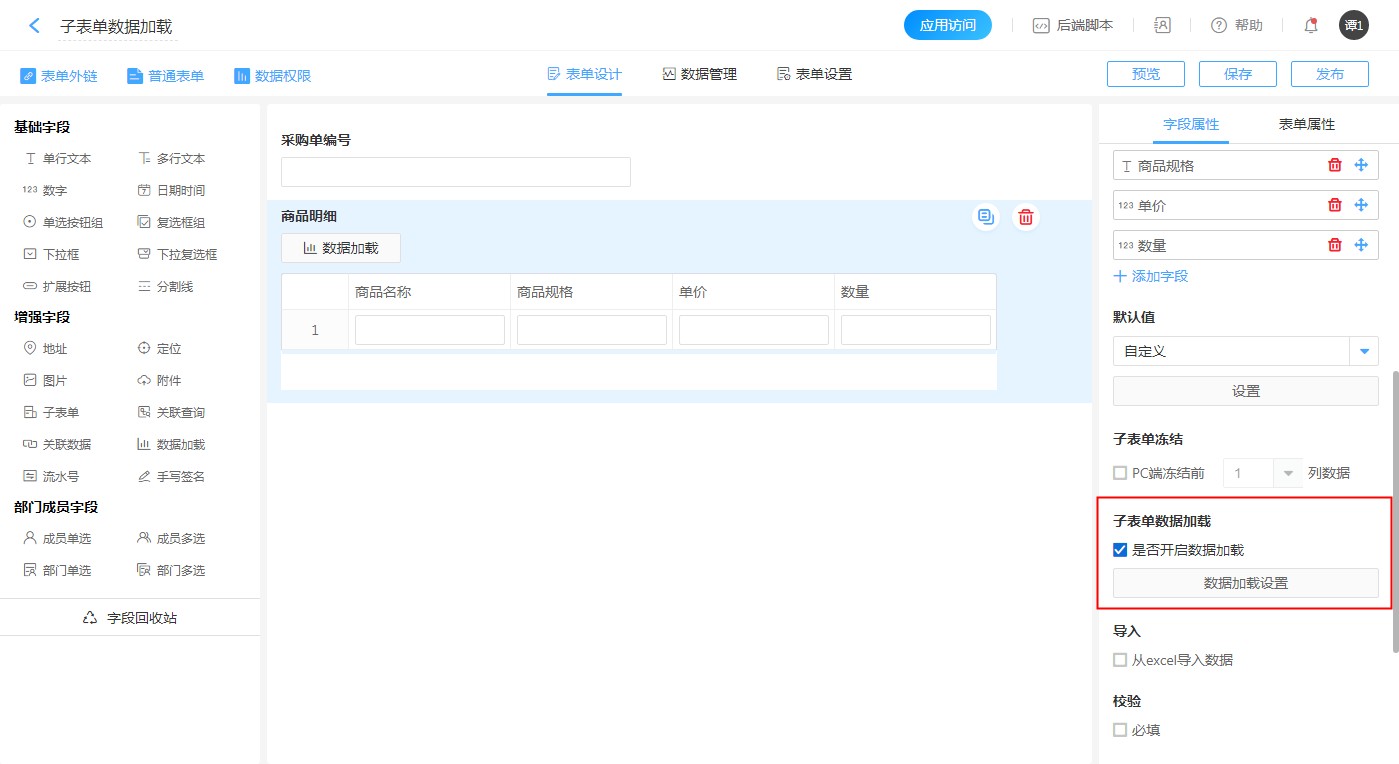Check 从excel导入数据 option

click(1120, 660)
